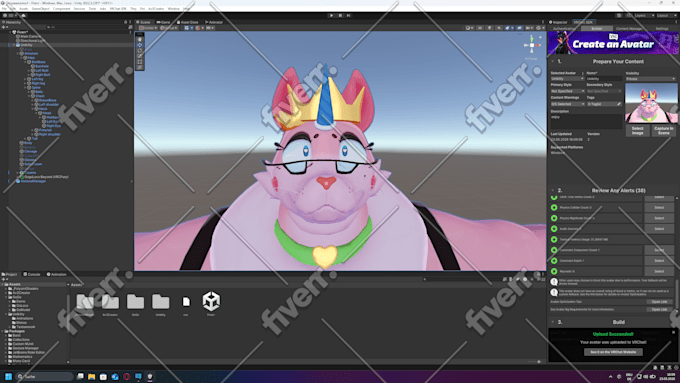
Task: Open the csc file asset in Assets
Action: [x=186, y=303]
